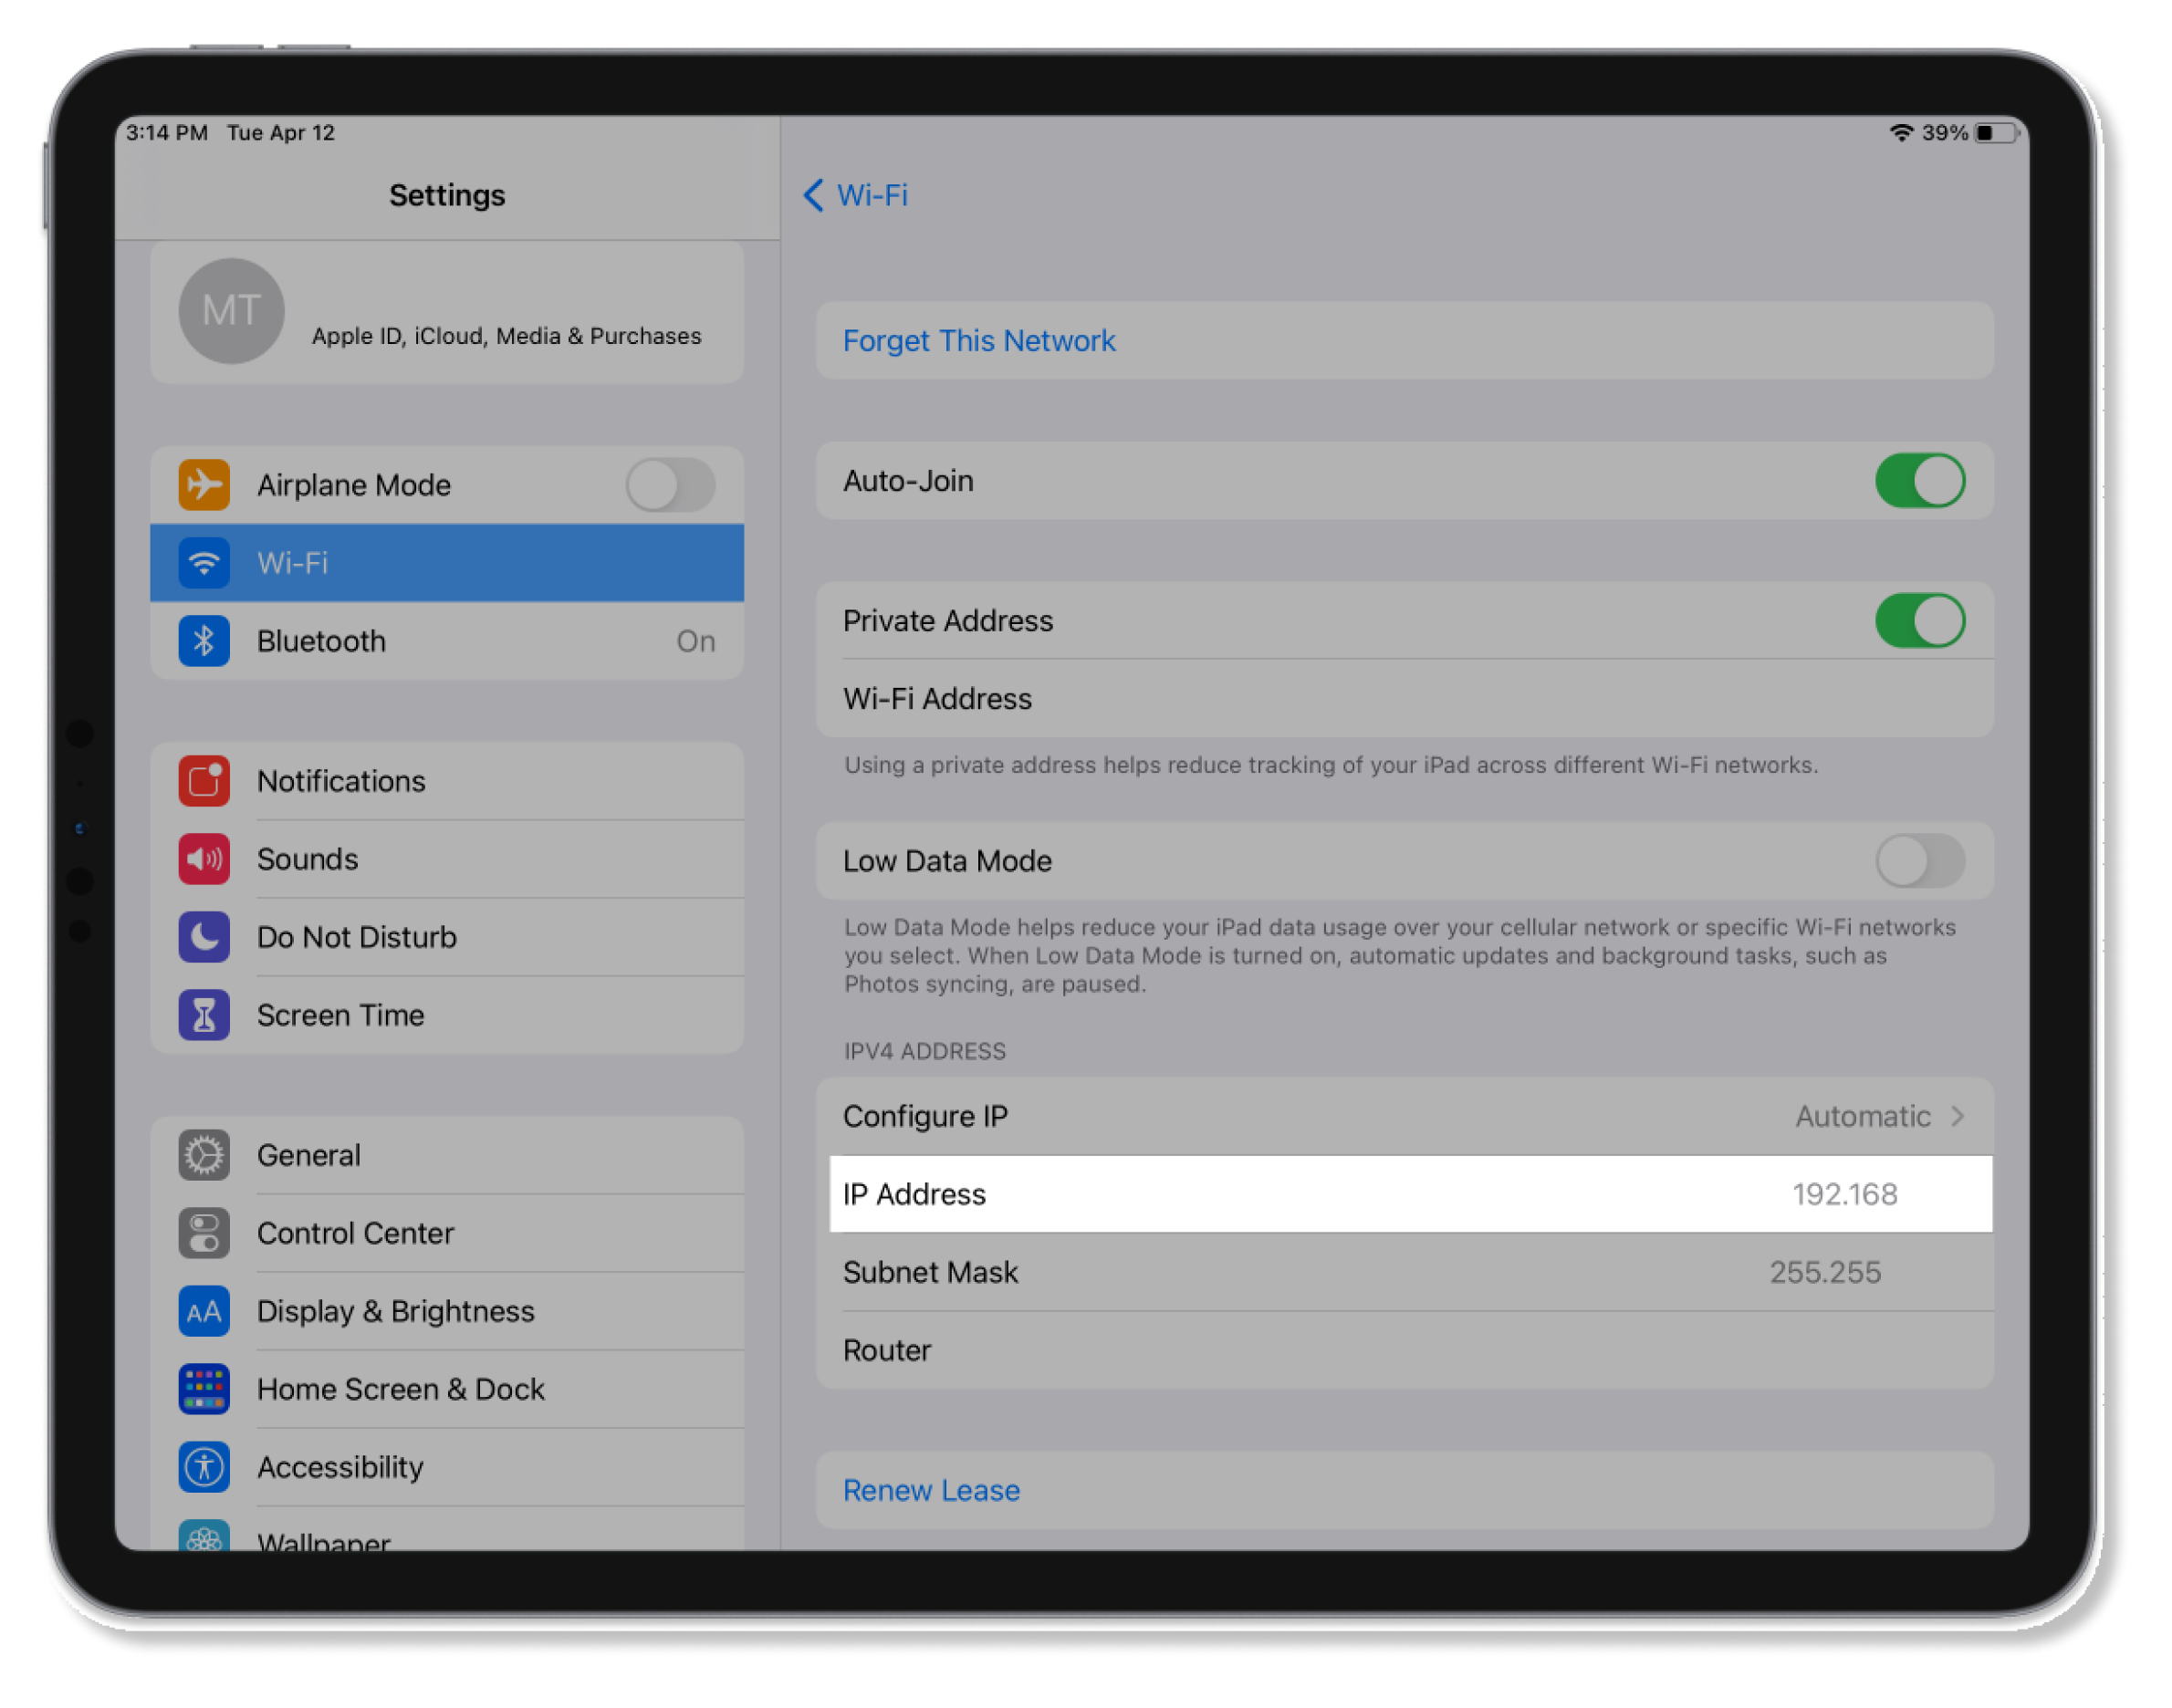This screenshot has width=2172, height=1708.
Task: Tap the Bluetooth On status text
Action: (696, 641)
